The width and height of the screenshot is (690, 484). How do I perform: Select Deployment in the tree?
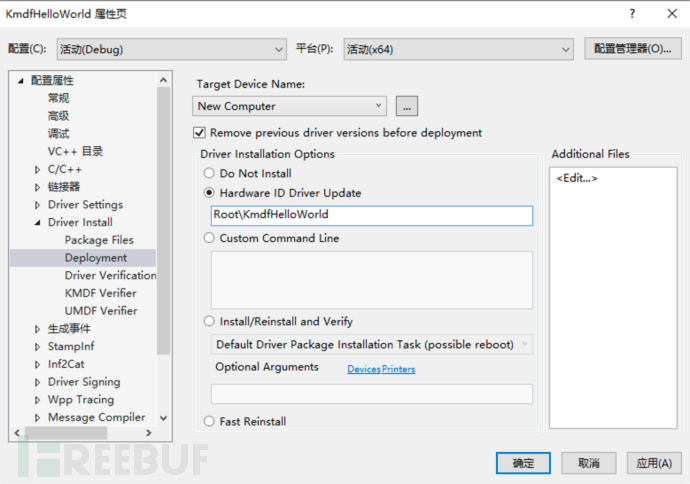[x=95, y=258]
